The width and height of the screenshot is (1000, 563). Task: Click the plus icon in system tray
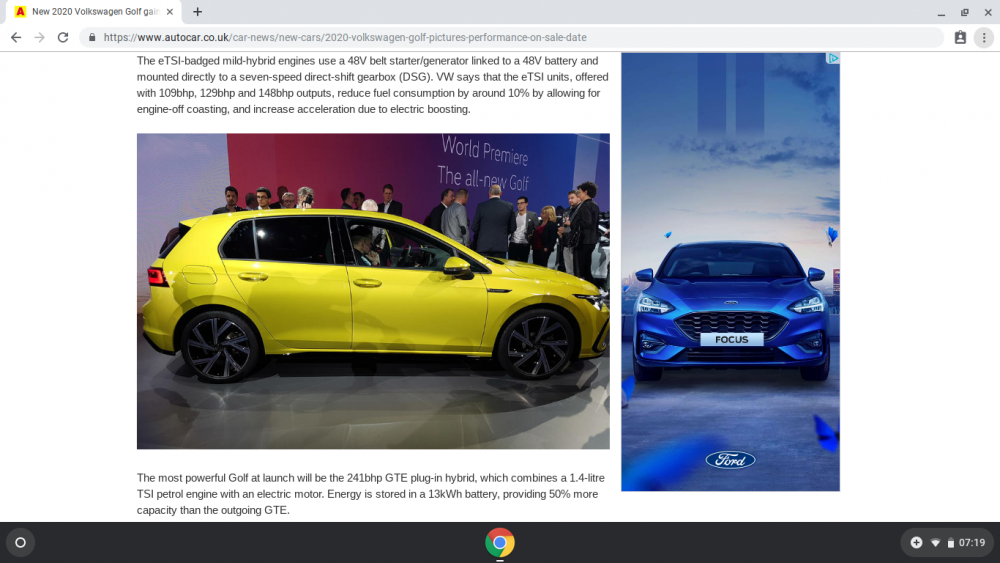916,543
